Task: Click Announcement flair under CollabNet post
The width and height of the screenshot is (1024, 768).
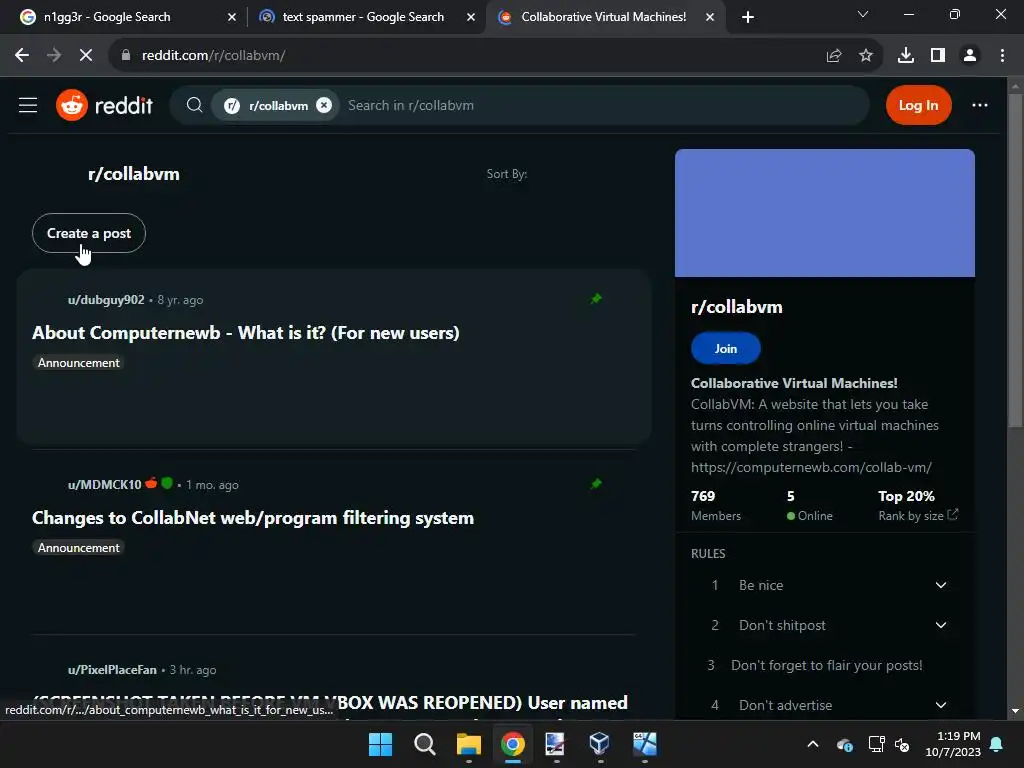Action: point(78,547)
